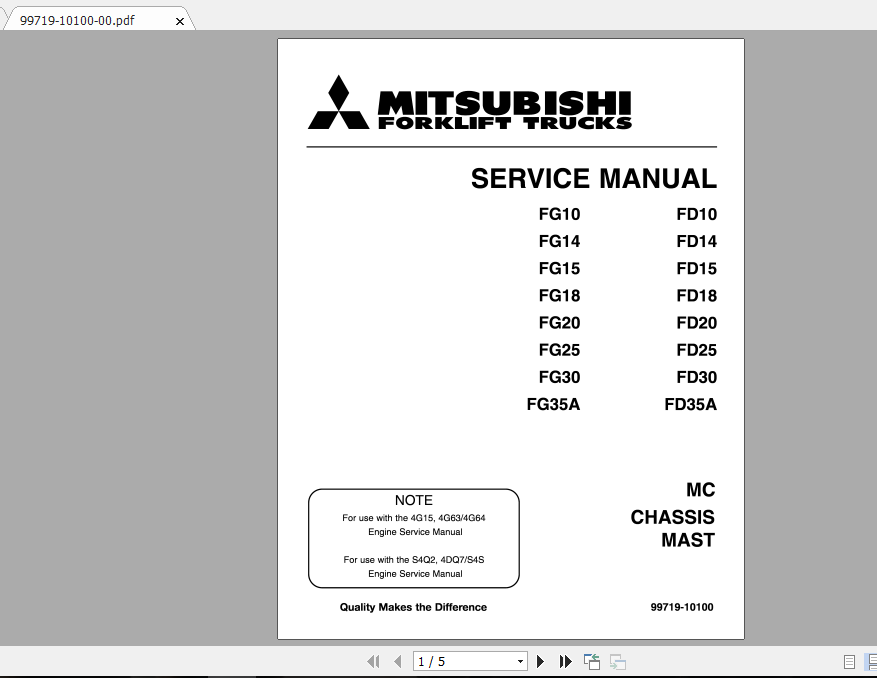Click the SERVICE MANUAL heading text
This screenshot has width=877, height=678.
pyautogui.click(x=593, y=179)
